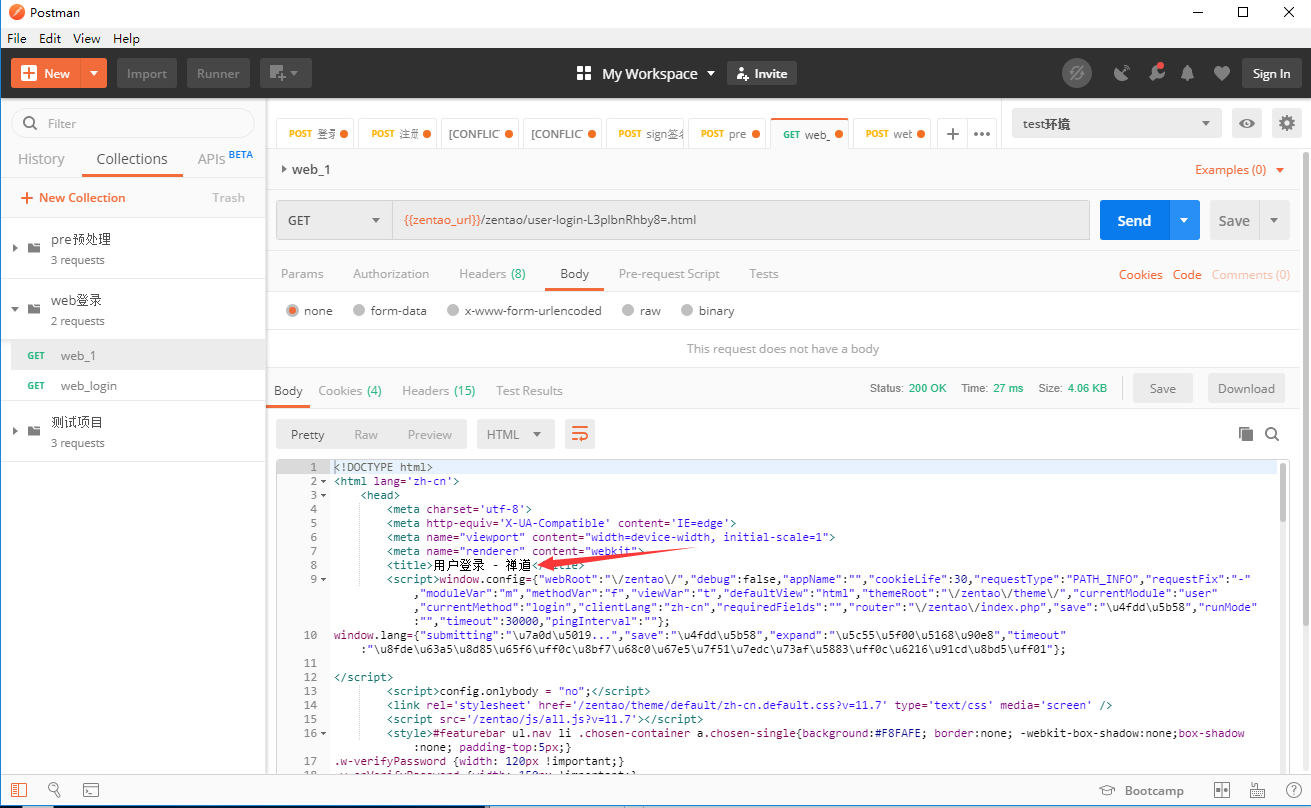Select the none body radio button

292,311
